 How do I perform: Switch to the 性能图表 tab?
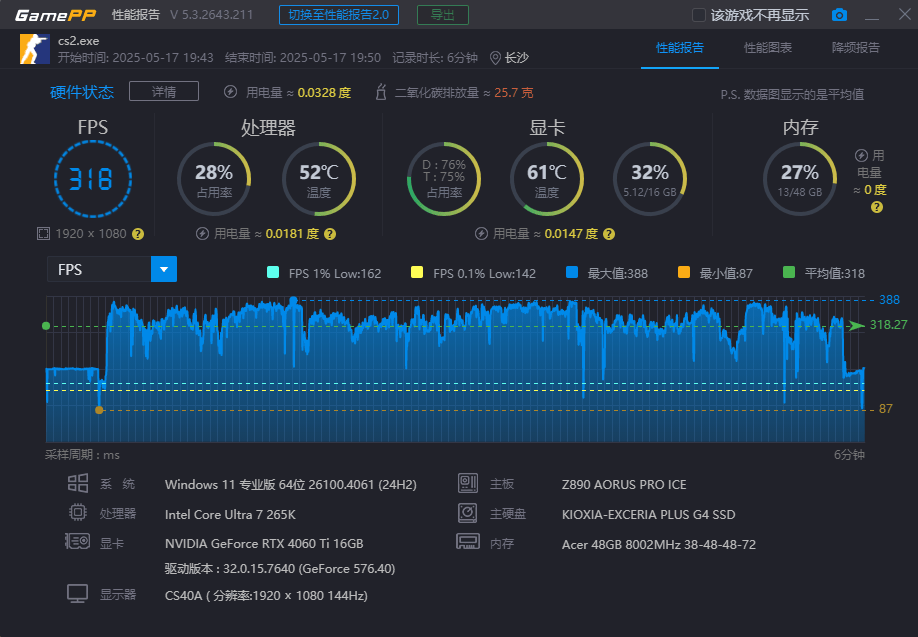click(768, 48)
